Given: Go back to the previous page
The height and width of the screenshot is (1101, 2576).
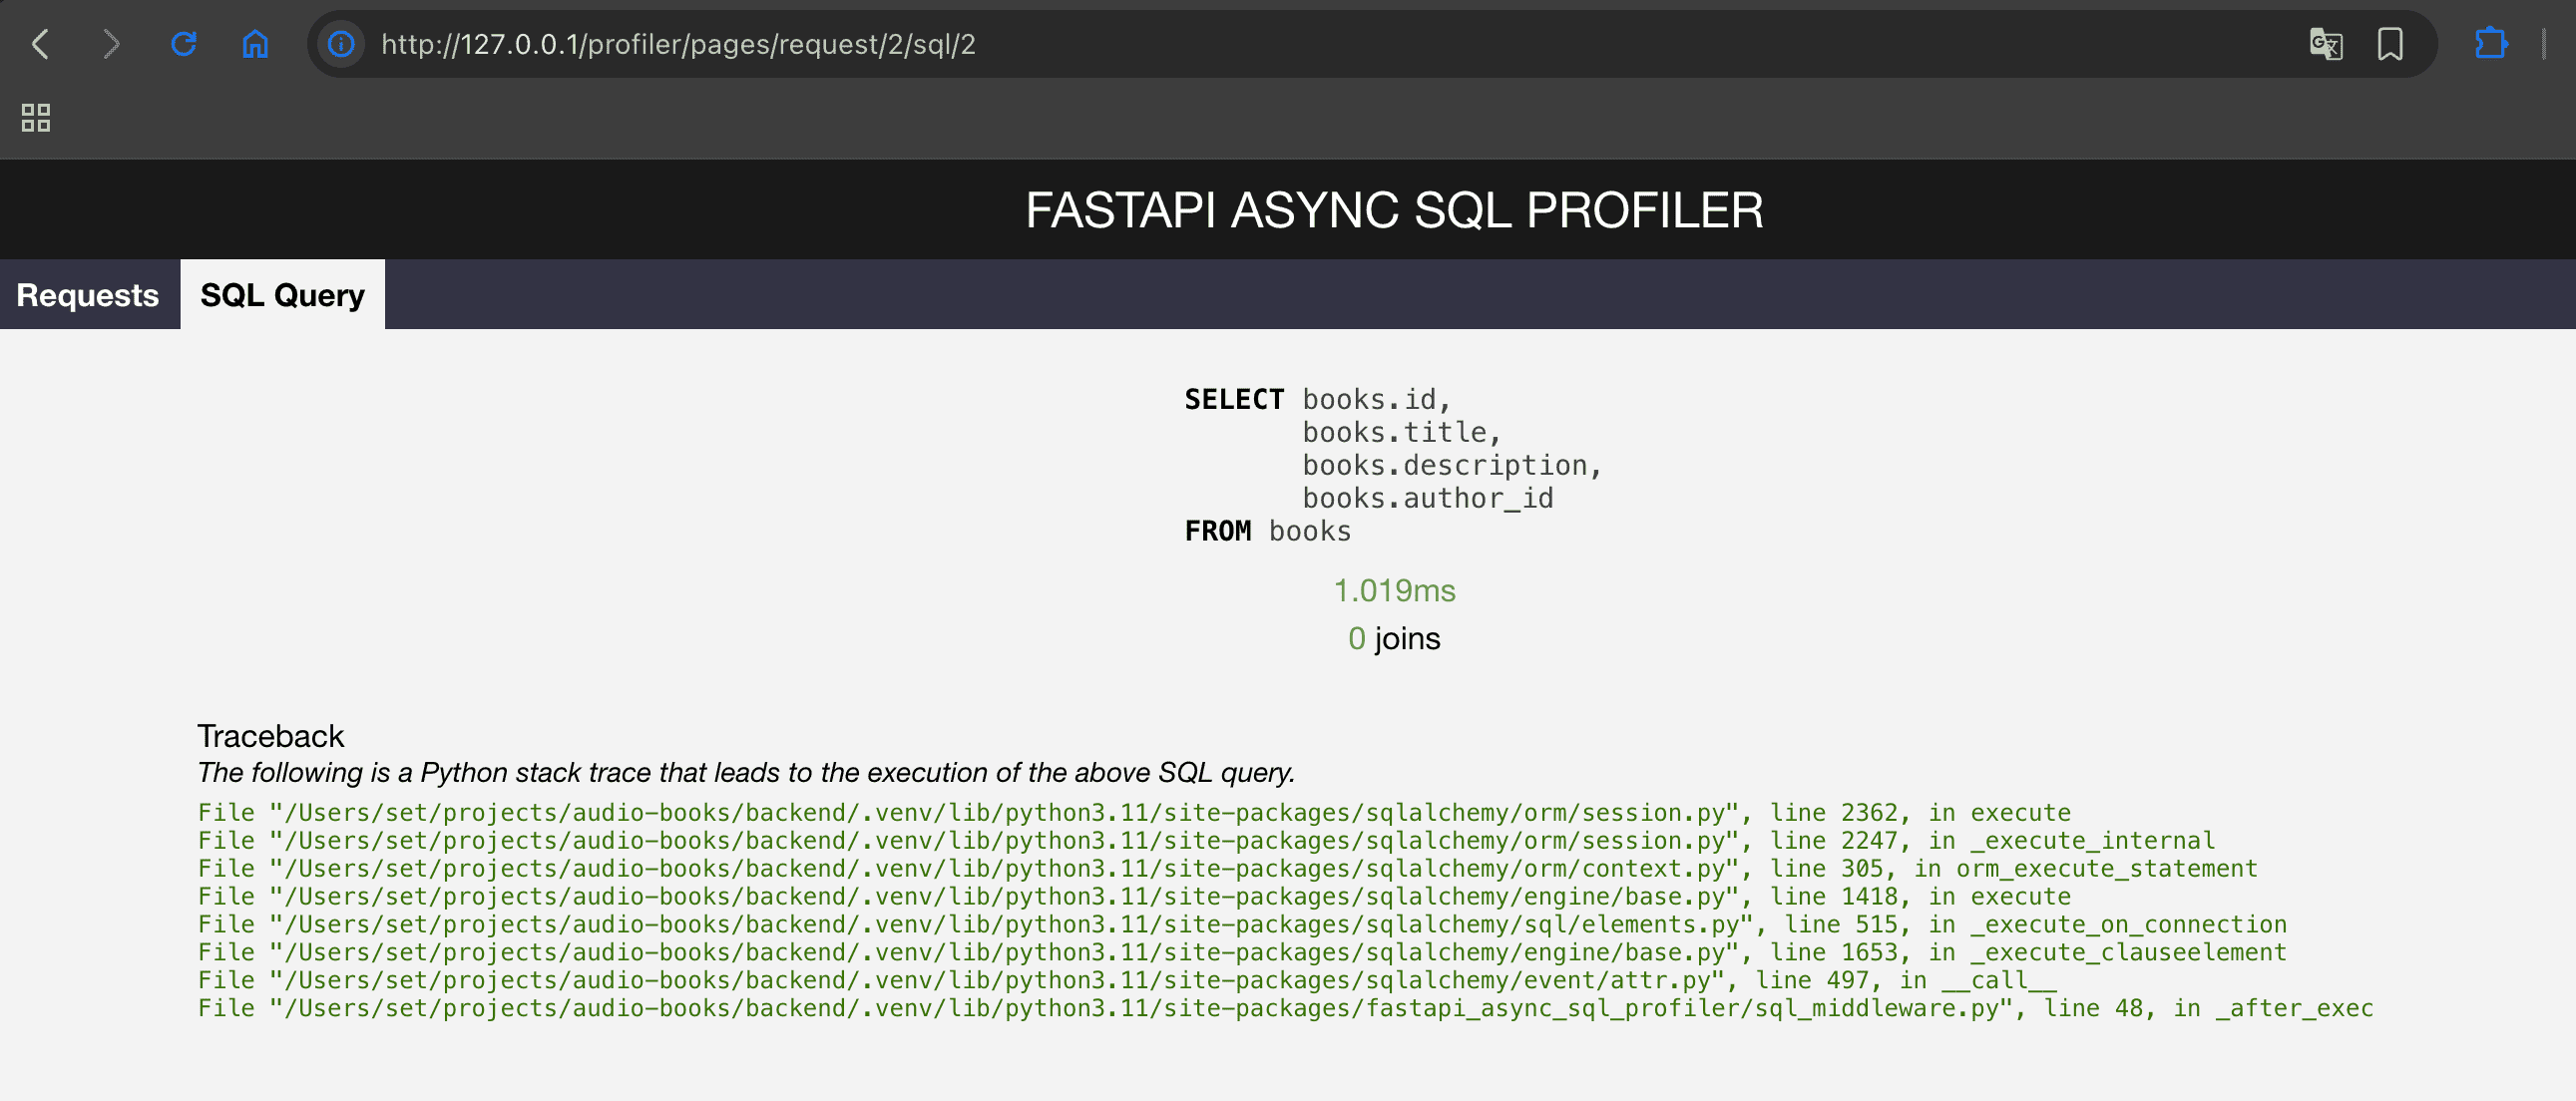Looking at the screenshot, I should pyautogui.click(x=40, y=44).
